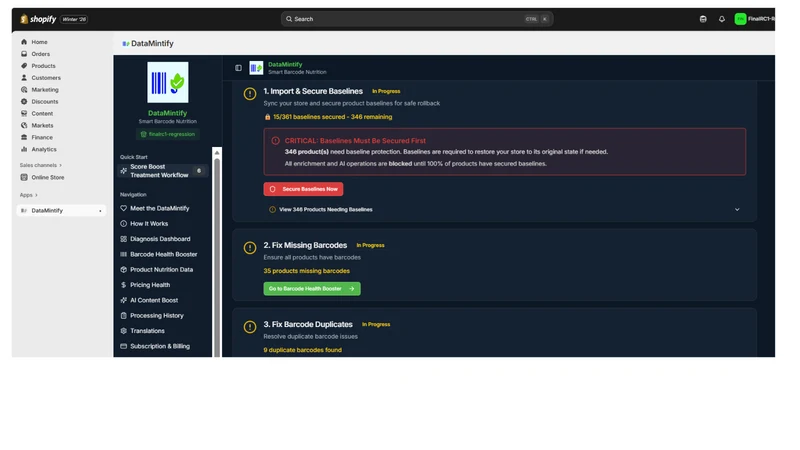Click View 346 Products Needing Baselines text
800x450 pixels.
pyautogui.click(x=326, y=210)
